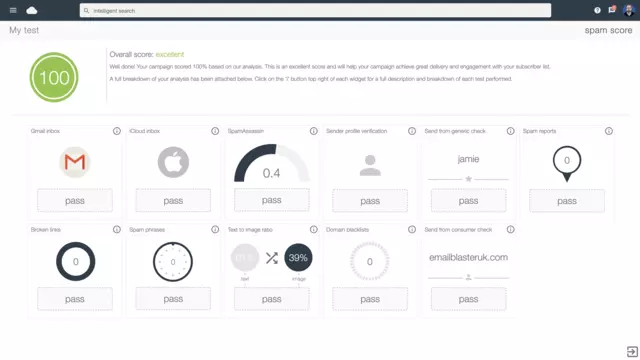Click the Broken links info icon
640x360 pixels.
[x=117, y=229]
